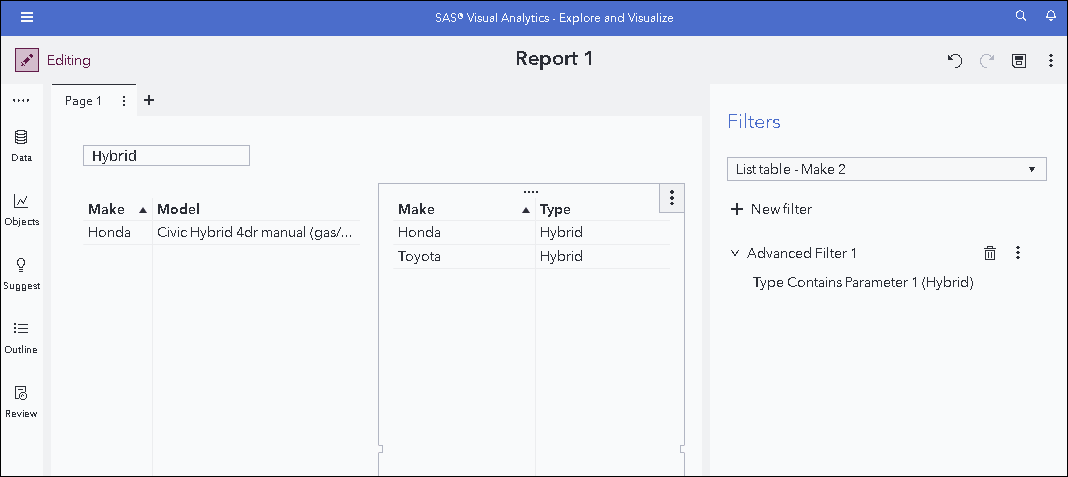Click the New filter button
This screenshot has height=477, width=1068.
tap(771, 209)
